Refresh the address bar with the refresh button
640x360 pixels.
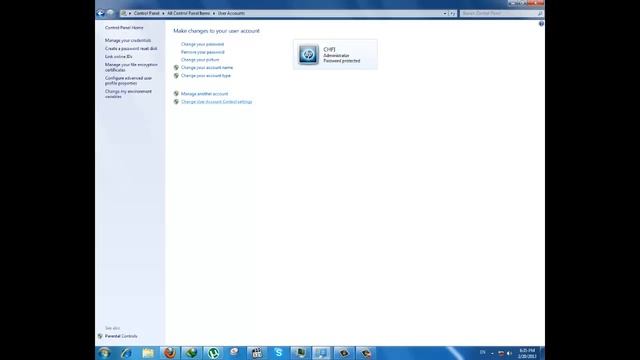point(453,13)
